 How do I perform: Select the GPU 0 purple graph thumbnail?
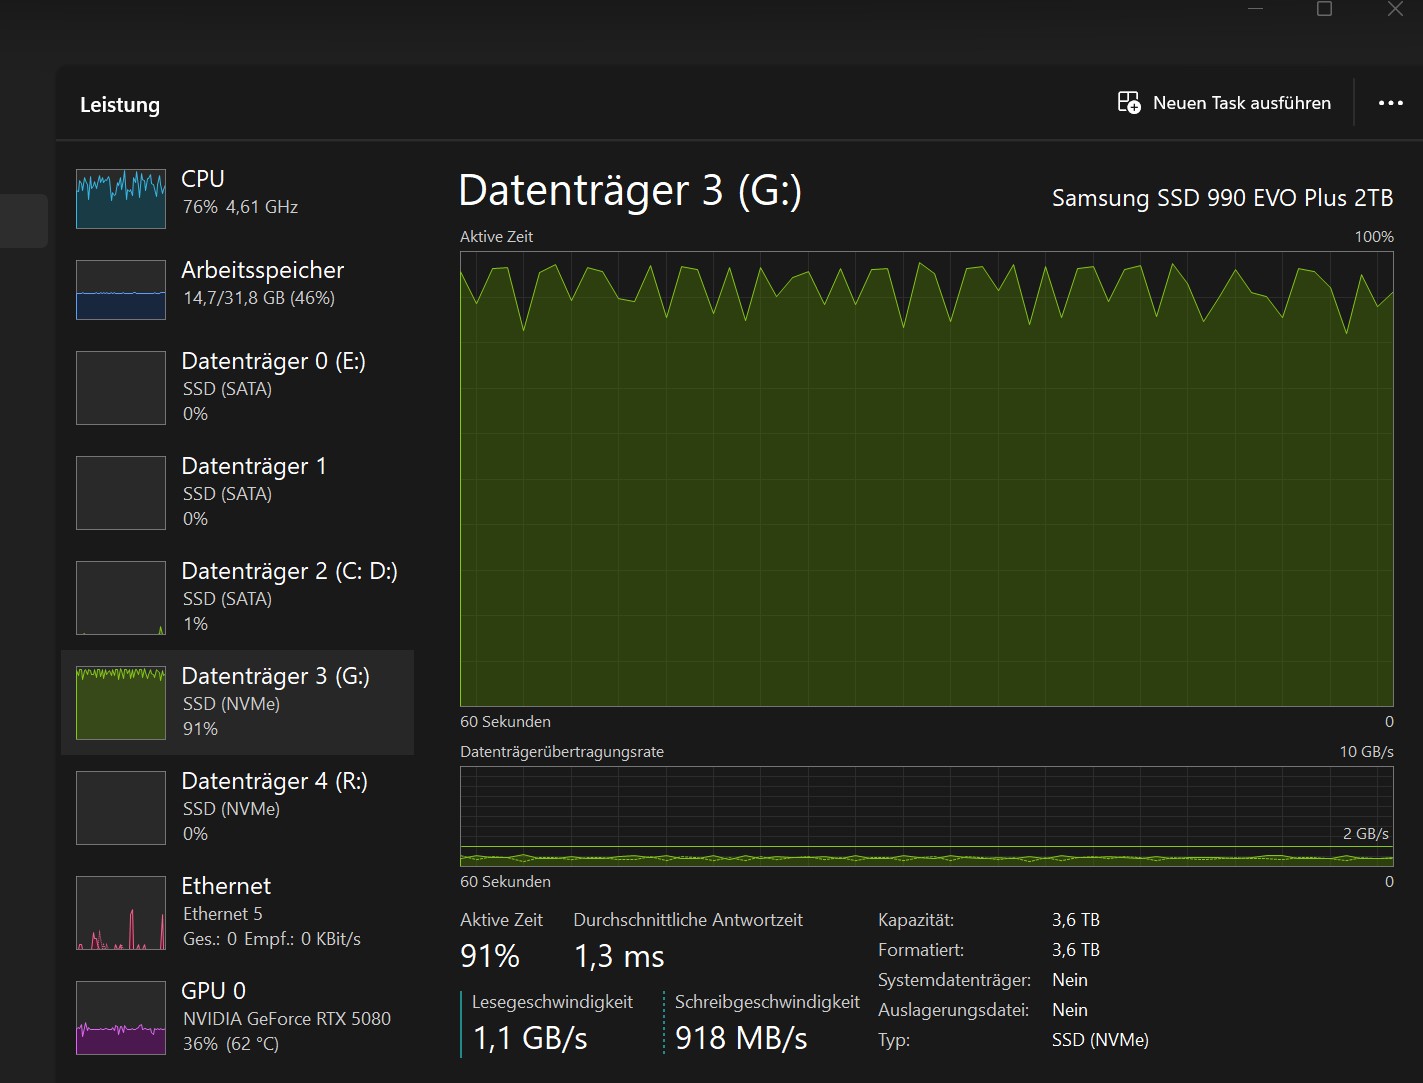tap(121, 1018)
